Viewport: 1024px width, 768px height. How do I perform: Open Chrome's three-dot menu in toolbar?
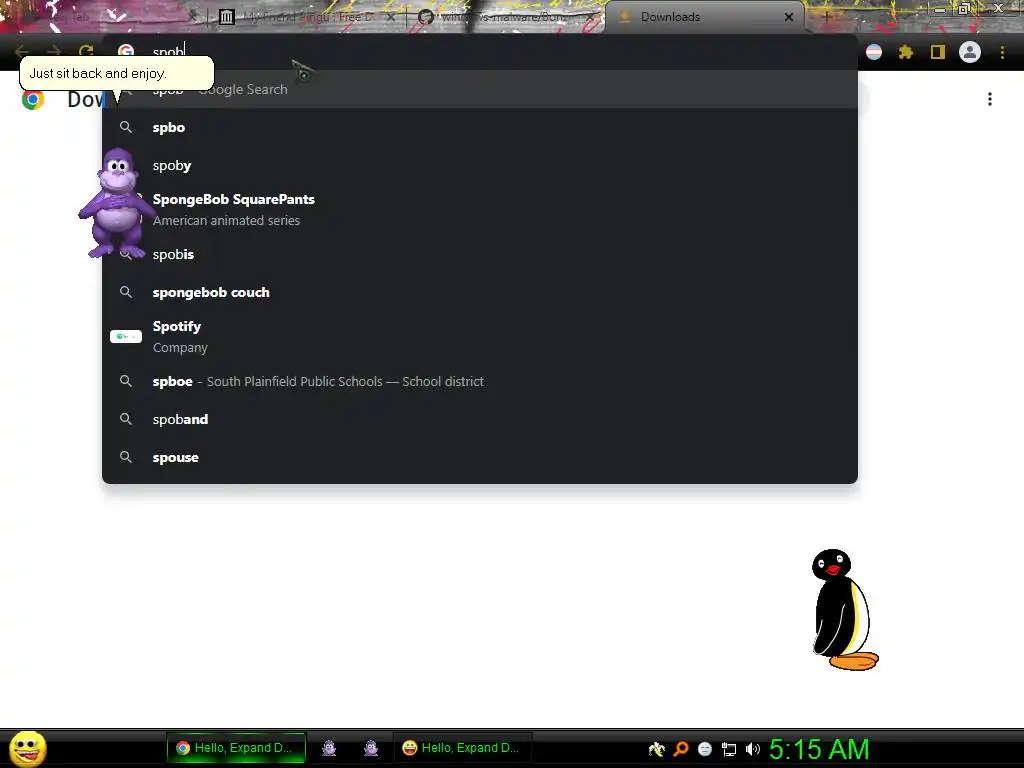[x=1002, y=52]
